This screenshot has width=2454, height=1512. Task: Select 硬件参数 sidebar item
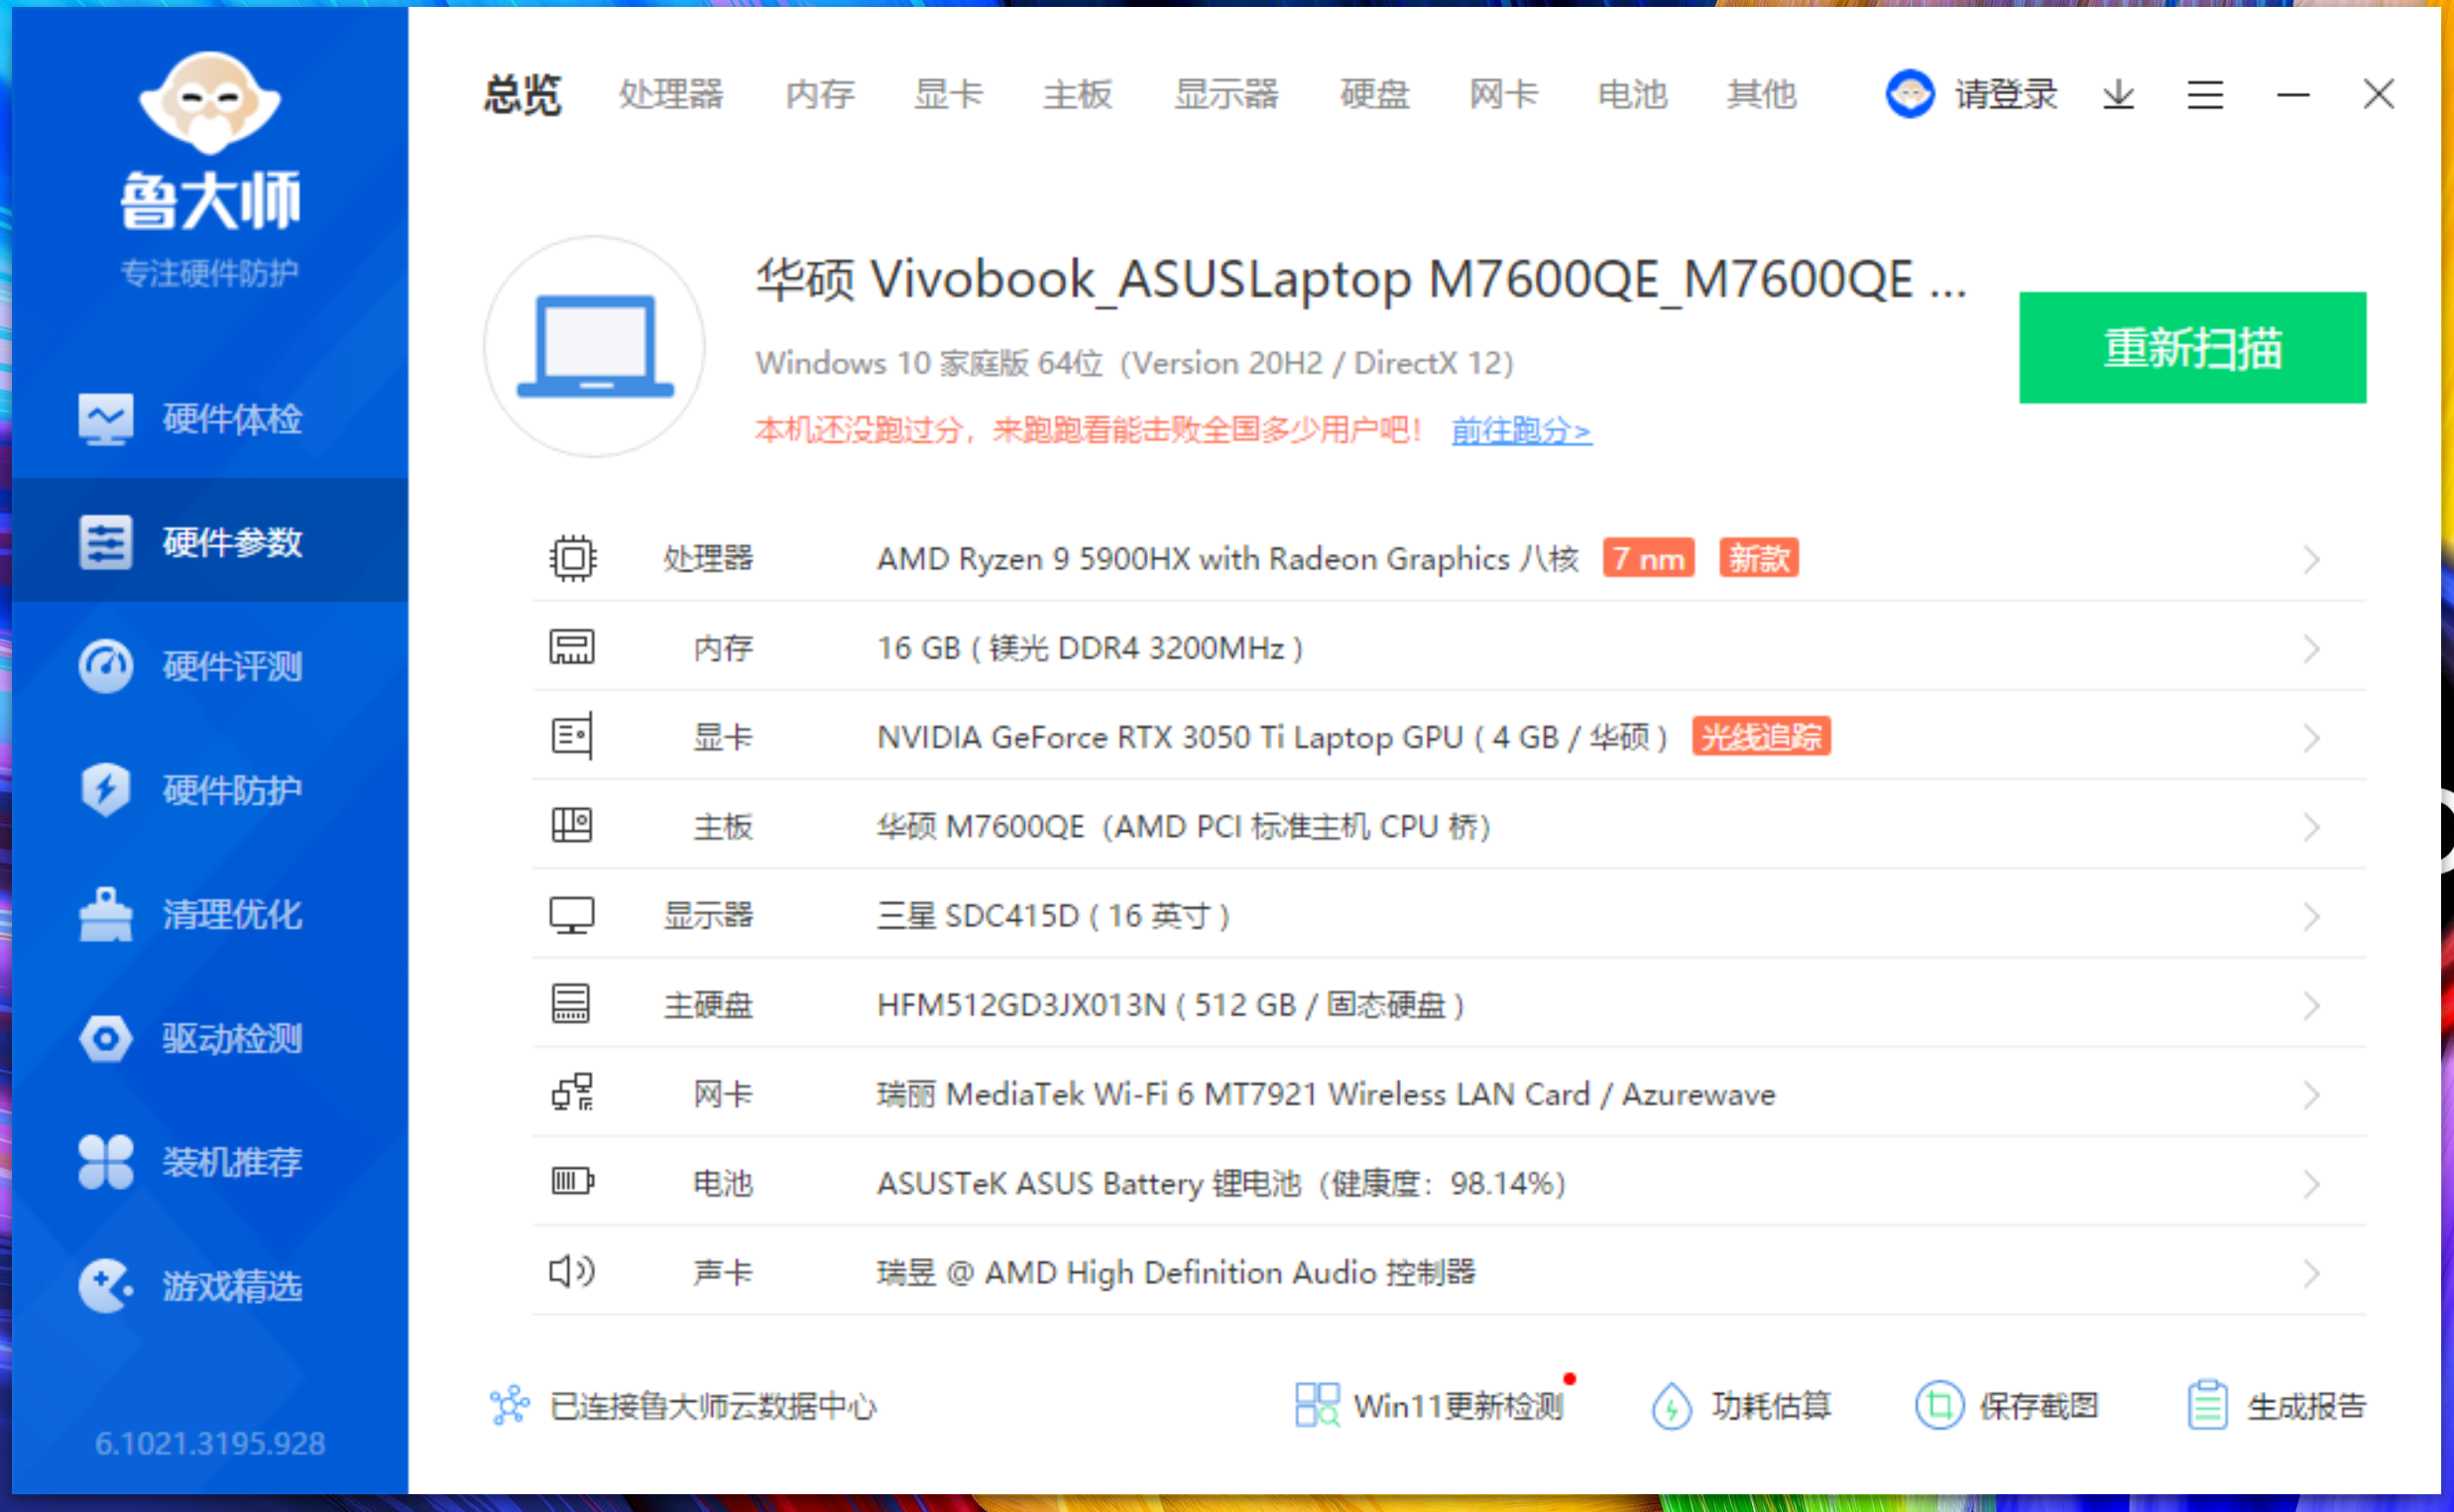click(x=210, y=541)
